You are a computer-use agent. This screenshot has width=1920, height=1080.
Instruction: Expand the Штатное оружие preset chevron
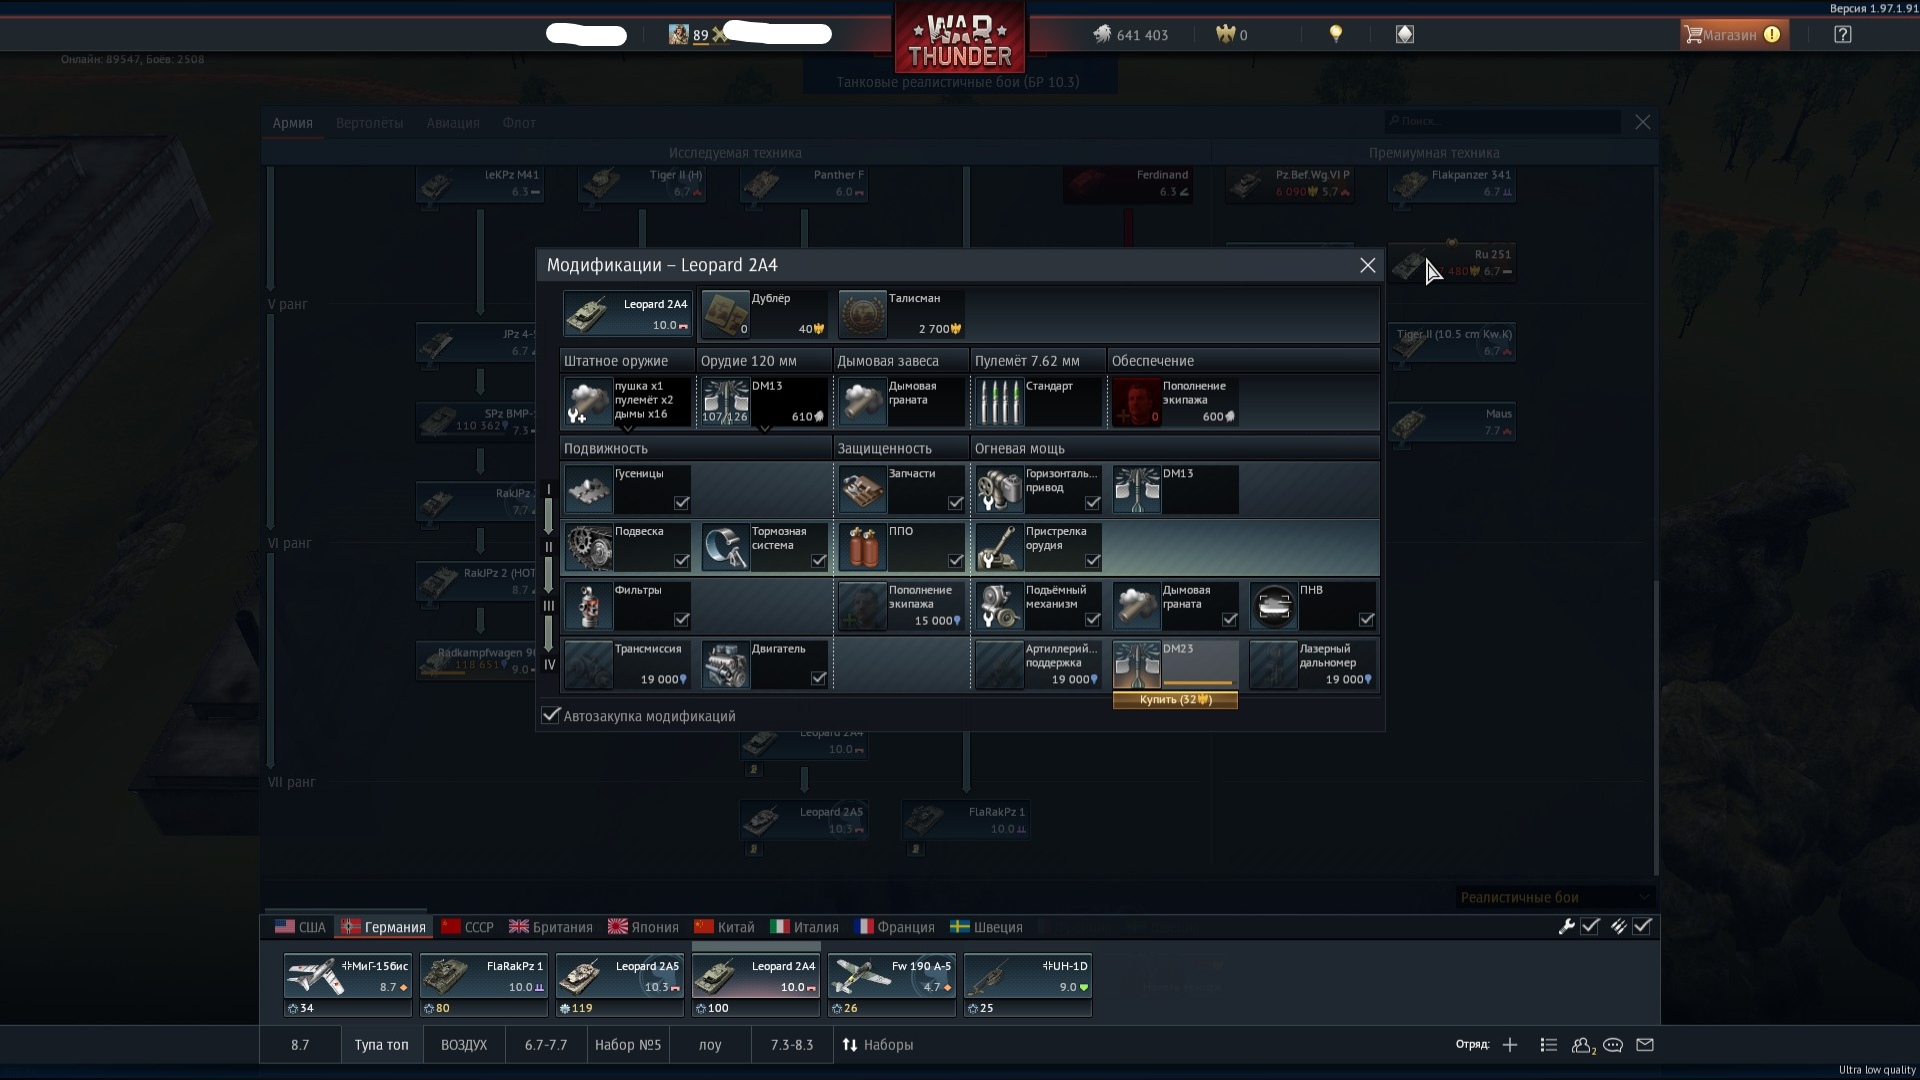pos(628,429)
